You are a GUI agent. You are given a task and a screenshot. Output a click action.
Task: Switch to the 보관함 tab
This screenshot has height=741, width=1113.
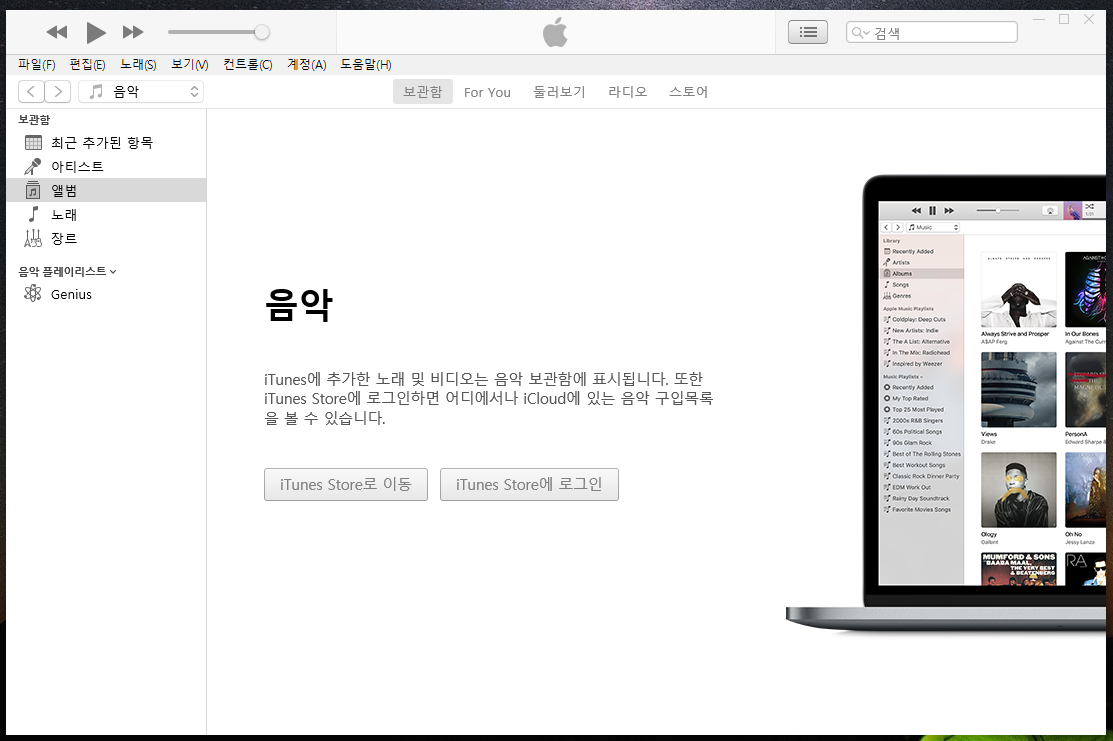click(x=422, y=92)
